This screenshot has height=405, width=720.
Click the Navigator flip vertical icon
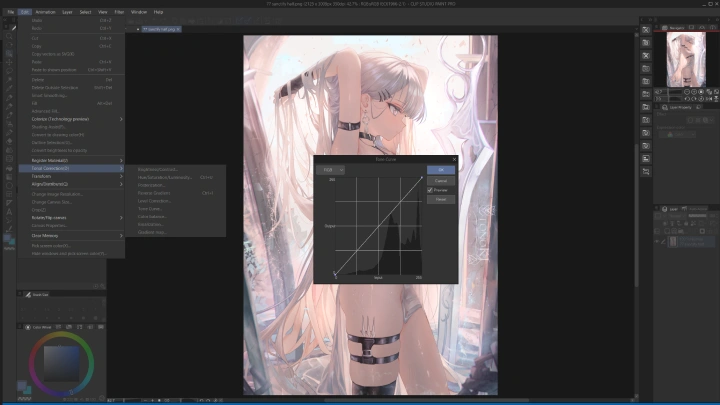coord(716,99)
